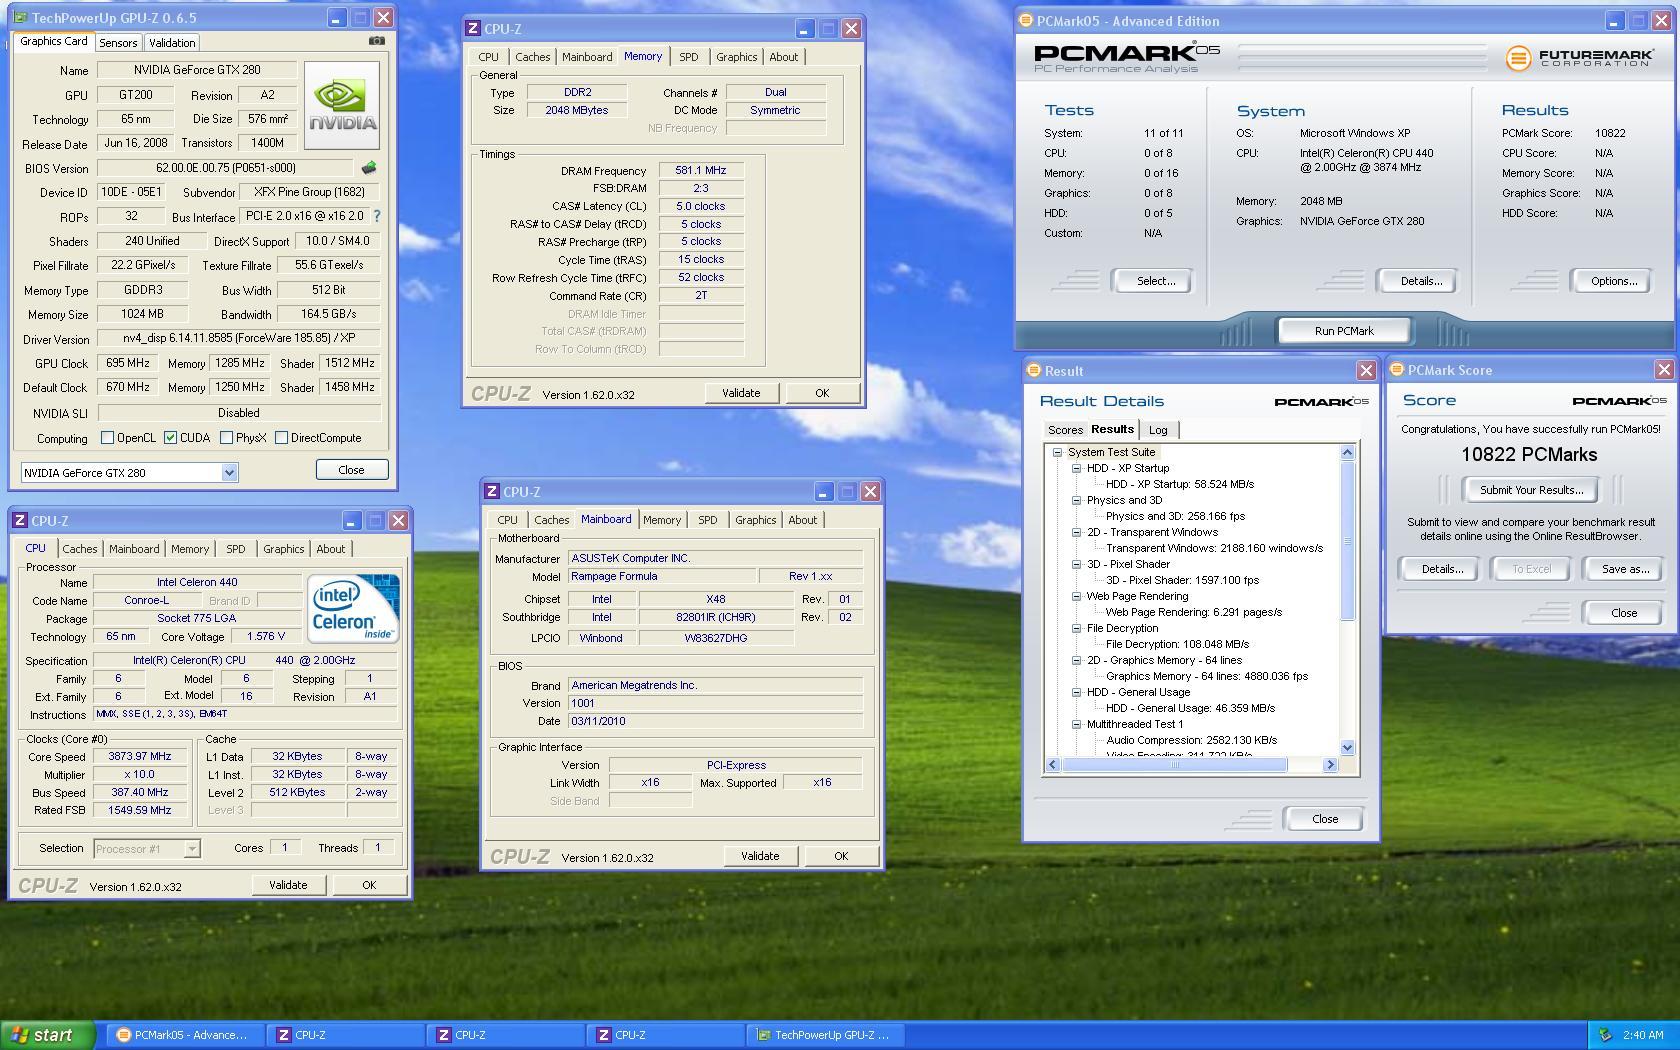Collapse the System Test Suite tree node

click(x=1057, y=452)
